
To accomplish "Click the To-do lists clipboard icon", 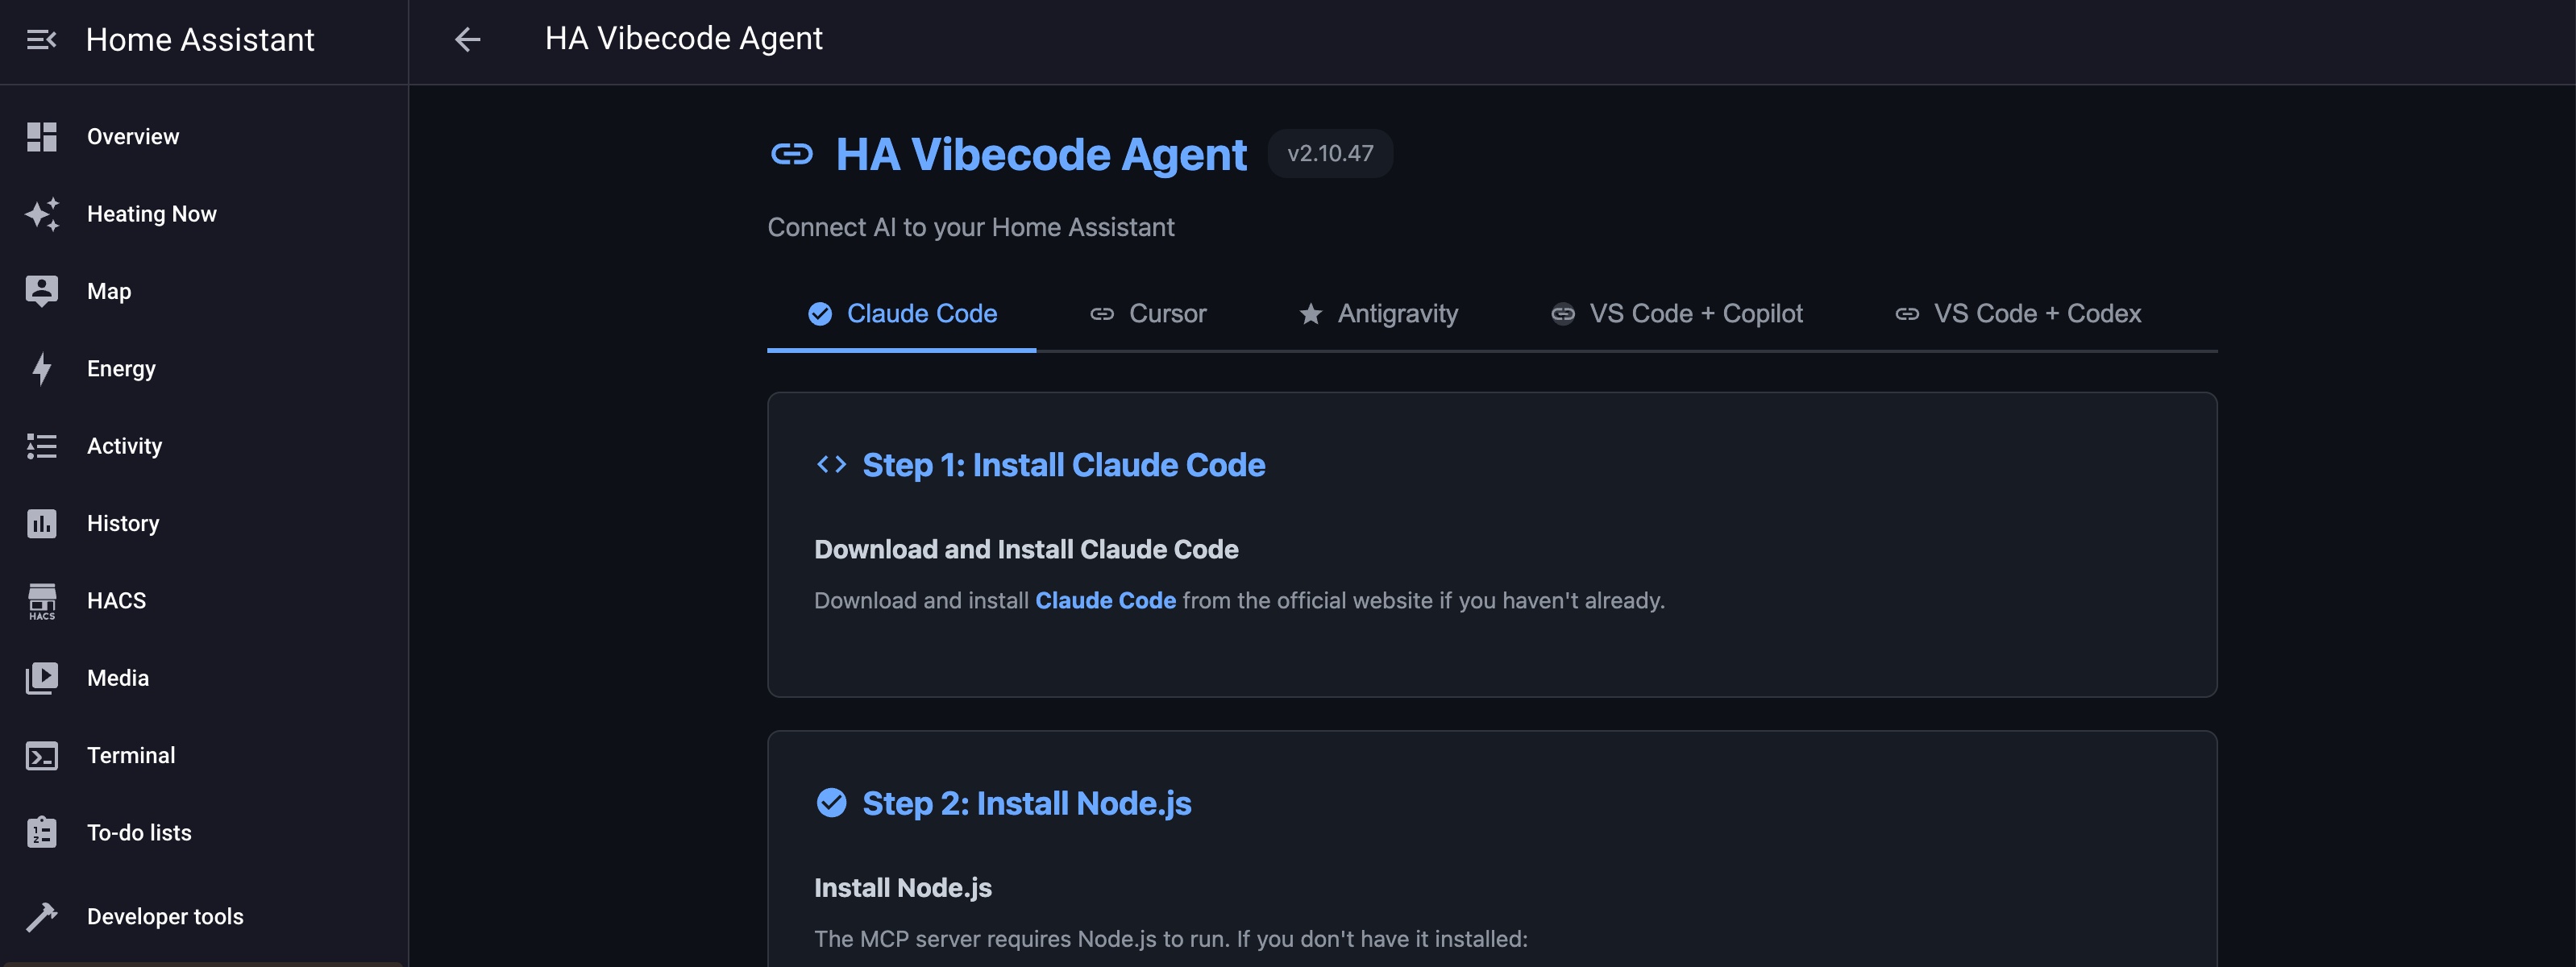I will 42,833.
